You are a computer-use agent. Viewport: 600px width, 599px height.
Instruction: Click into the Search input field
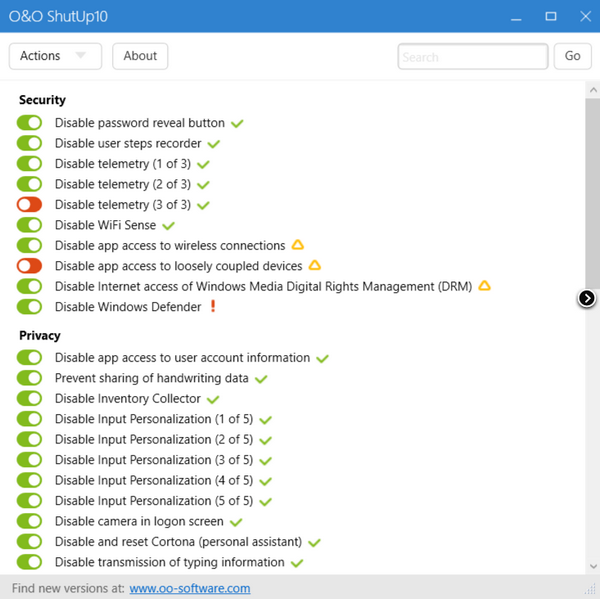pyautogui.click(x=472, y=57)
